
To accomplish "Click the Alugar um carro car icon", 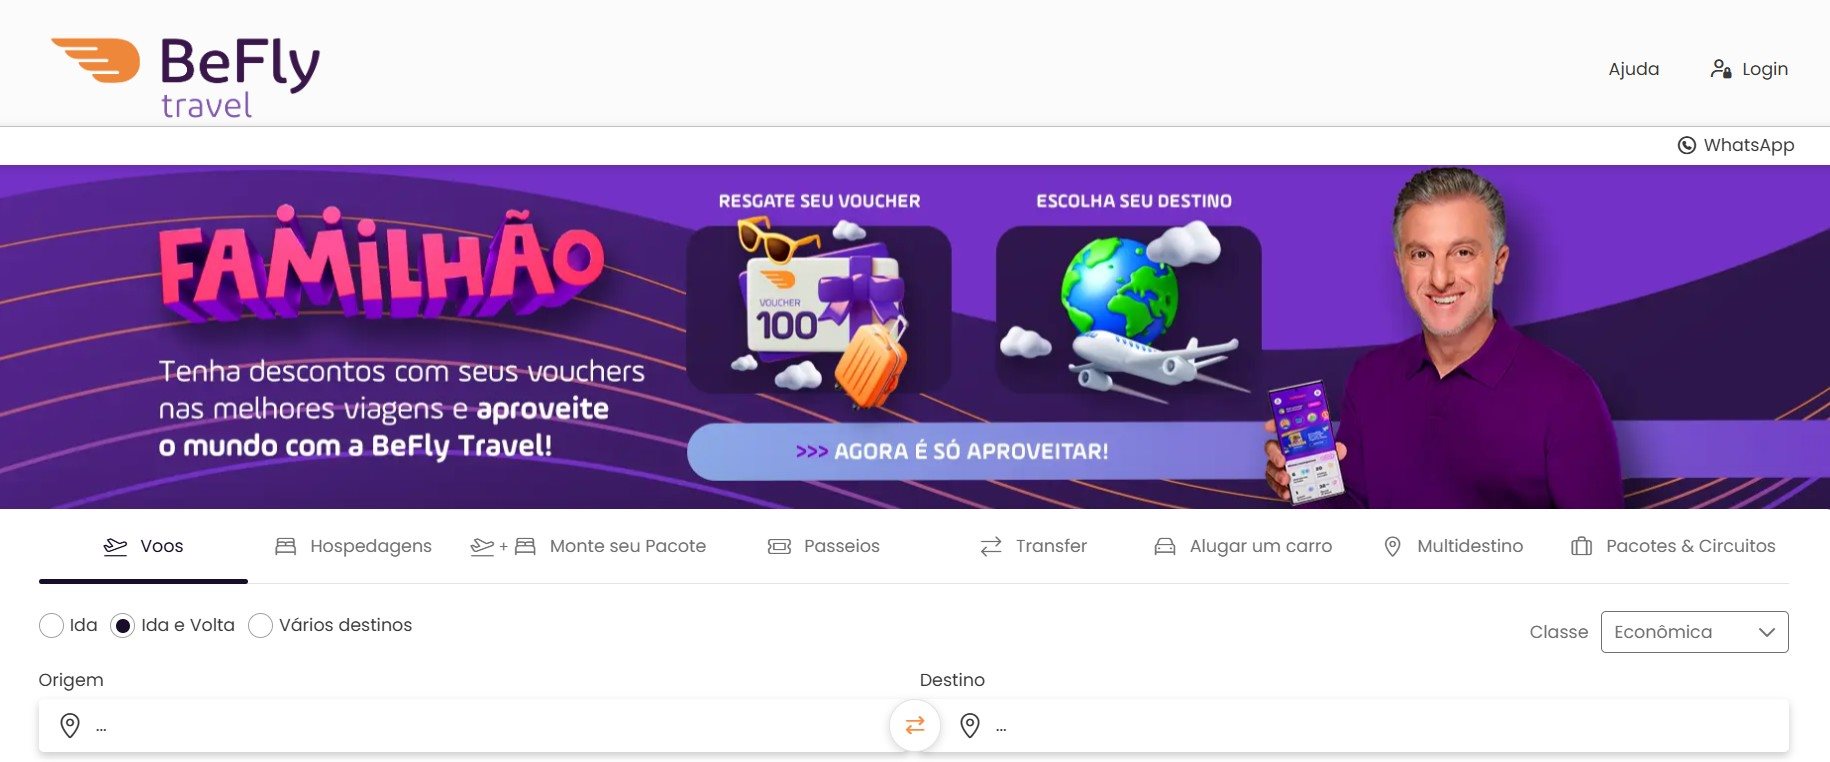I will [1165, 546].
